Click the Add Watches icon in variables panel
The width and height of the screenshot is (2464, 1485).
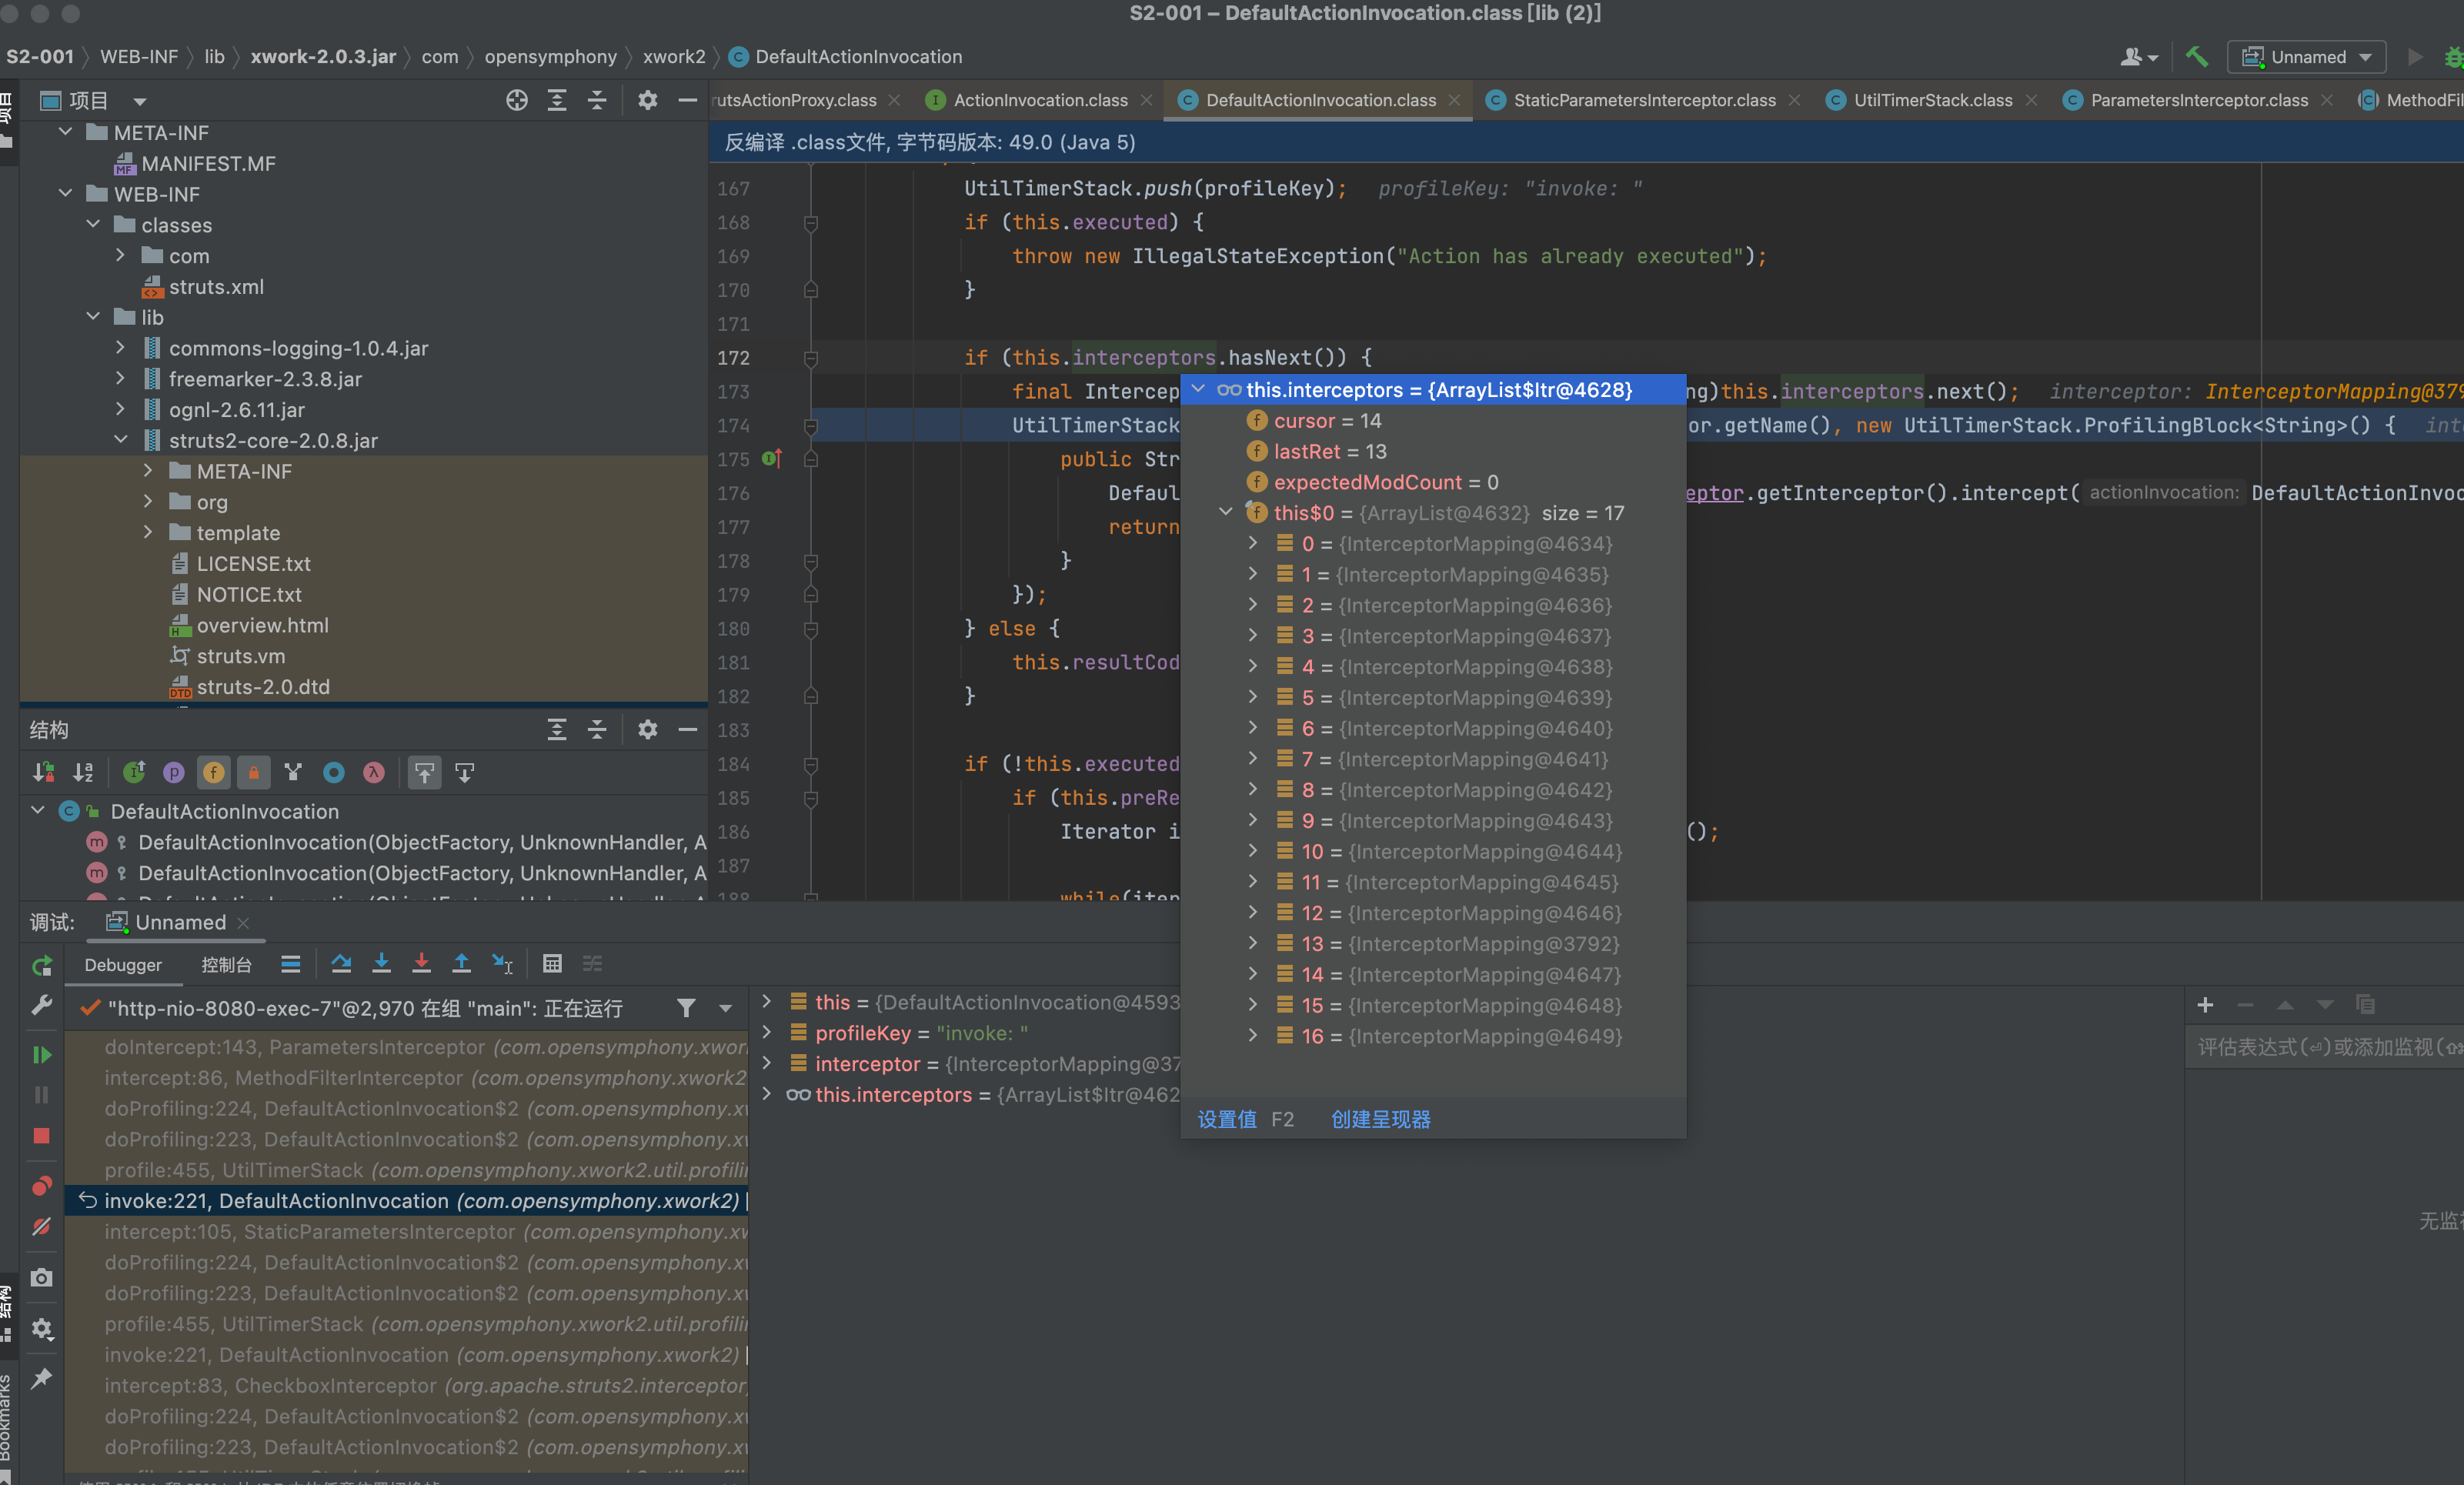[2207, 1005]
